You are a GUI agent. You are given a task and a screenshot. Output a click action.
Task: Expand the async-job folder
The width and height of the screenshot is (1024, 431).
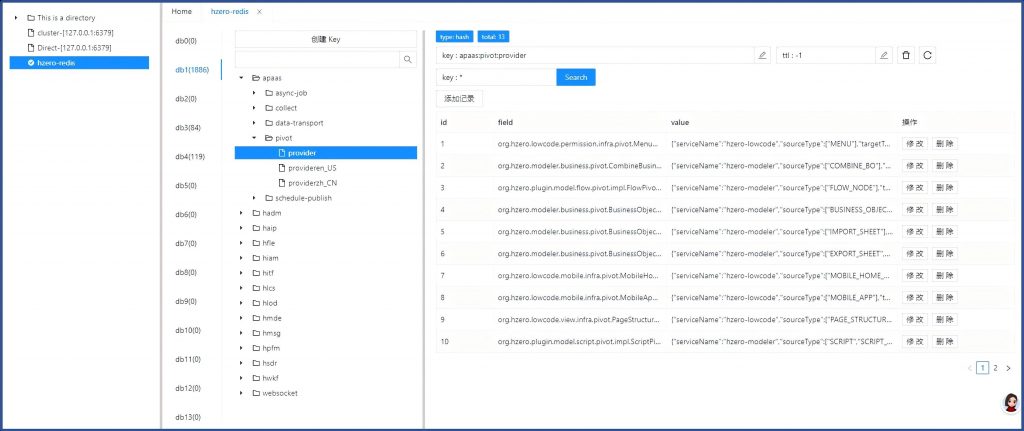click(254, 92)
